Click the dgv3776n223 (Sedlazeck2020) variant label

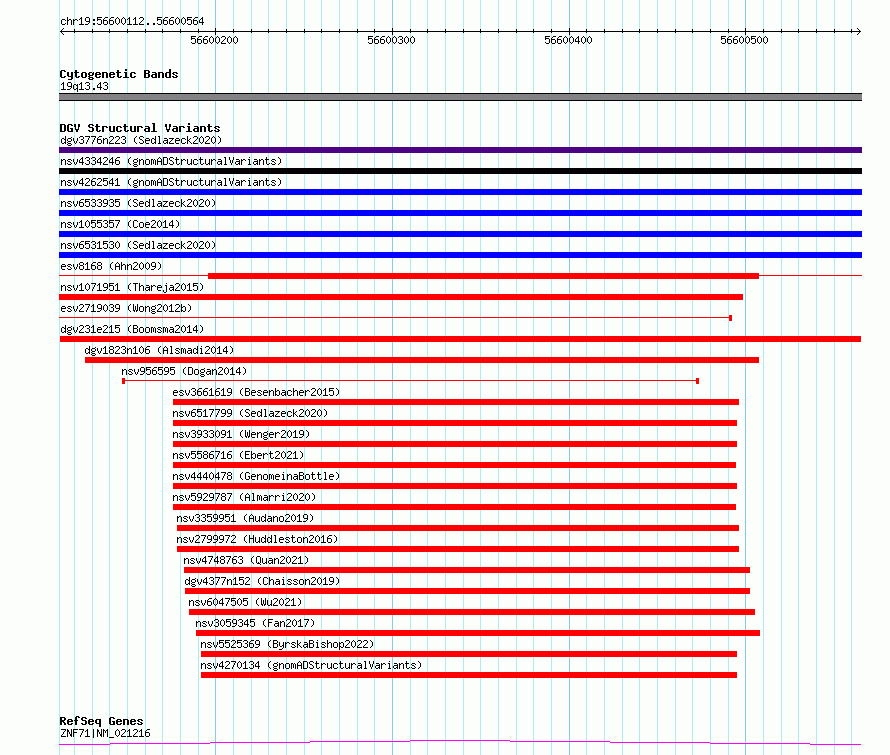[141, 140]
